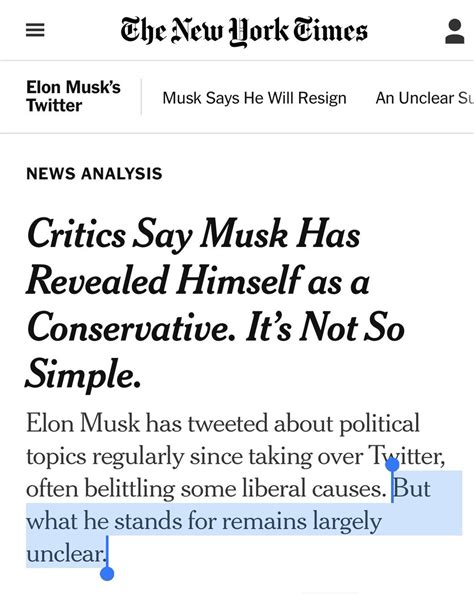Click the highlighted word 'But'
This screenshot has width=474, height=594.
412,489
